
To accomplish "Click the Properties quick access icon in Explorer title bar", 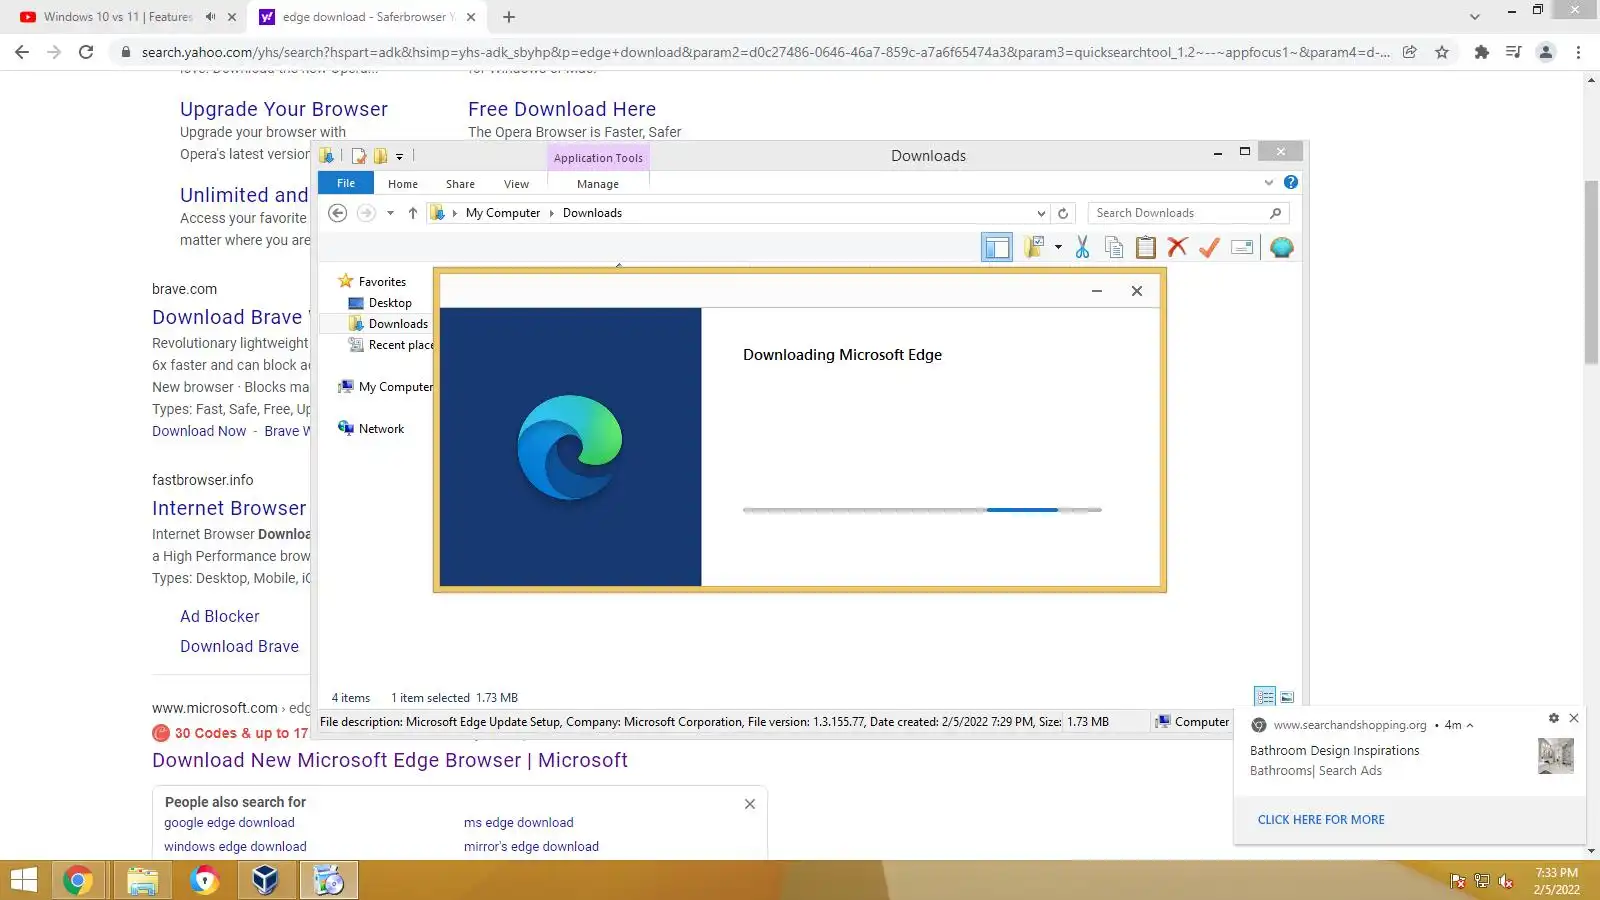I will pyautogui.click(x=358, y=156).
